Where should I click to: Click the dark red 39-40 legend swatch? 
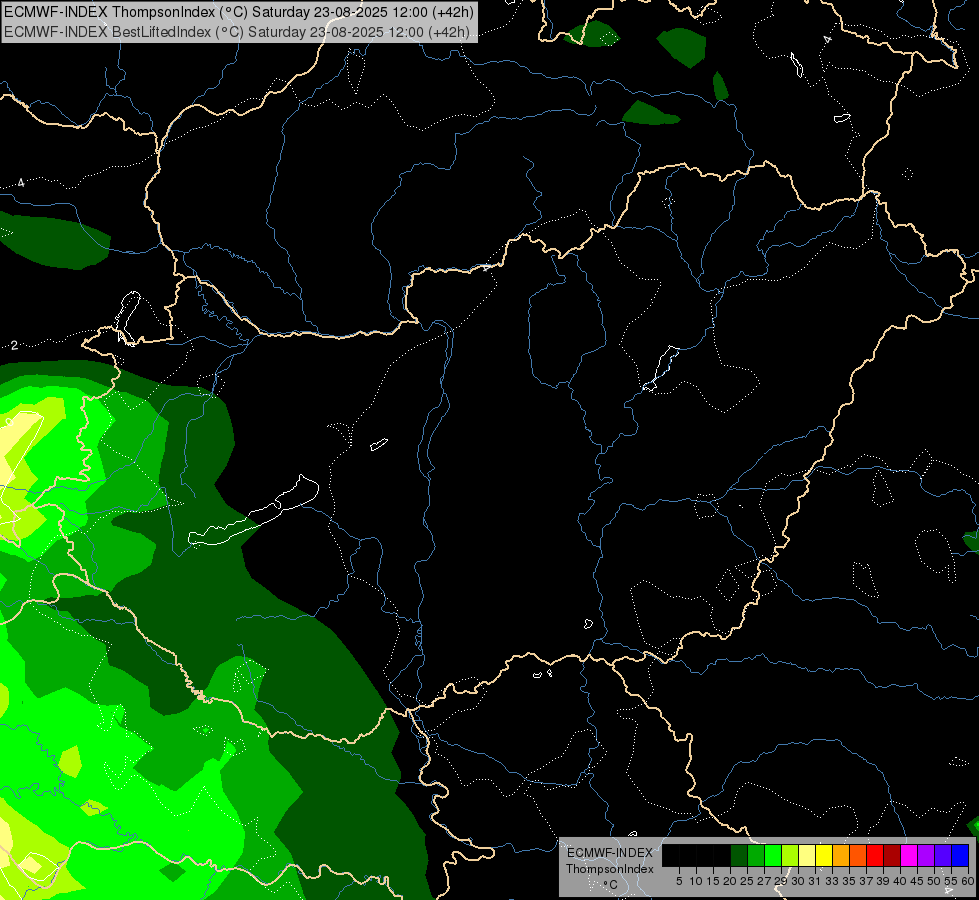[892, 855]
